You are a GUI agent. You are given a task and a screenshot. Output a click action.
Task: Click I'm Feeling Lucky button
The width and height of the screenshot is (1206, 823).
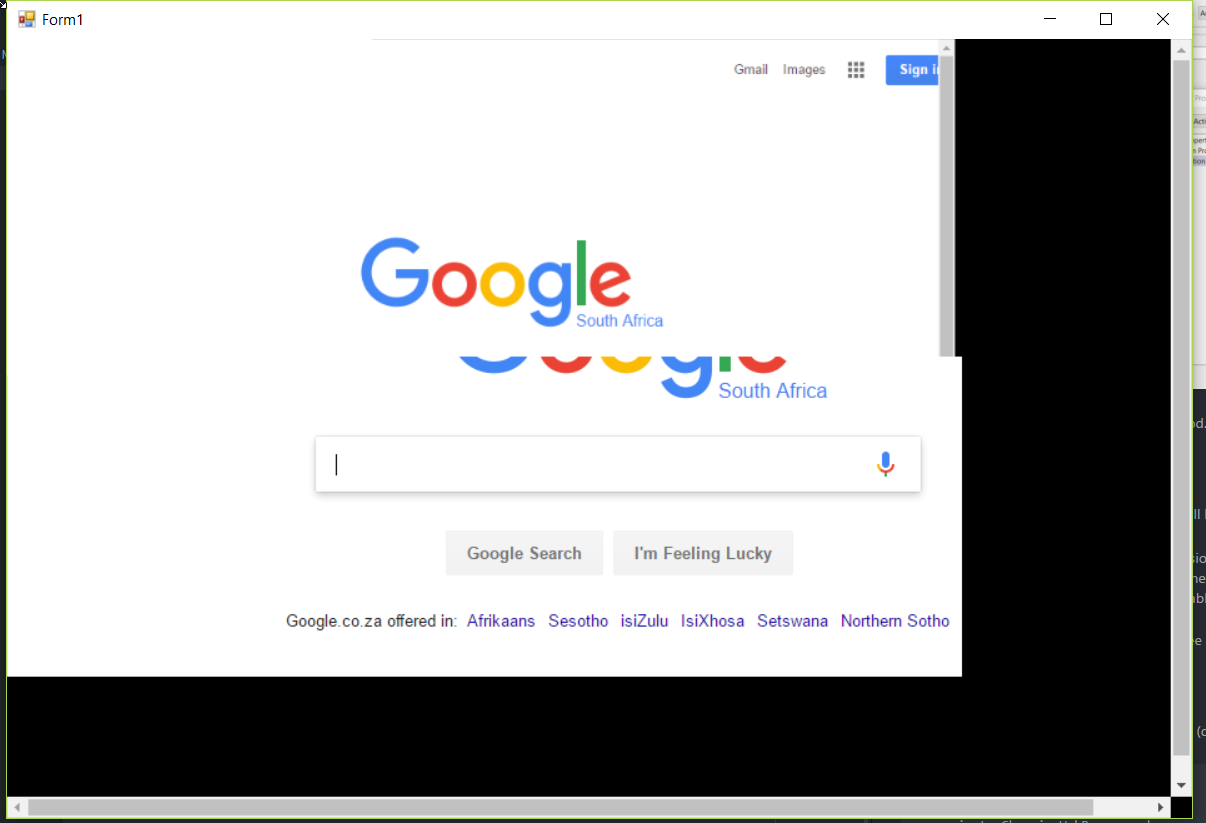[703, 553]
